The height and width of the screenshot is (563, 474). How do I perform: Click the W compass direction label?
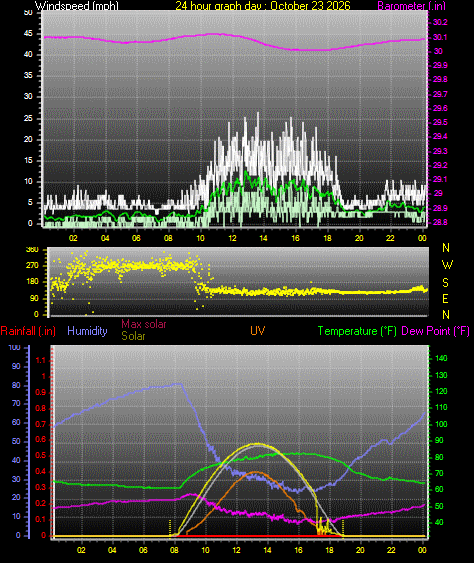pyautogui.click(x=447, y=265)
